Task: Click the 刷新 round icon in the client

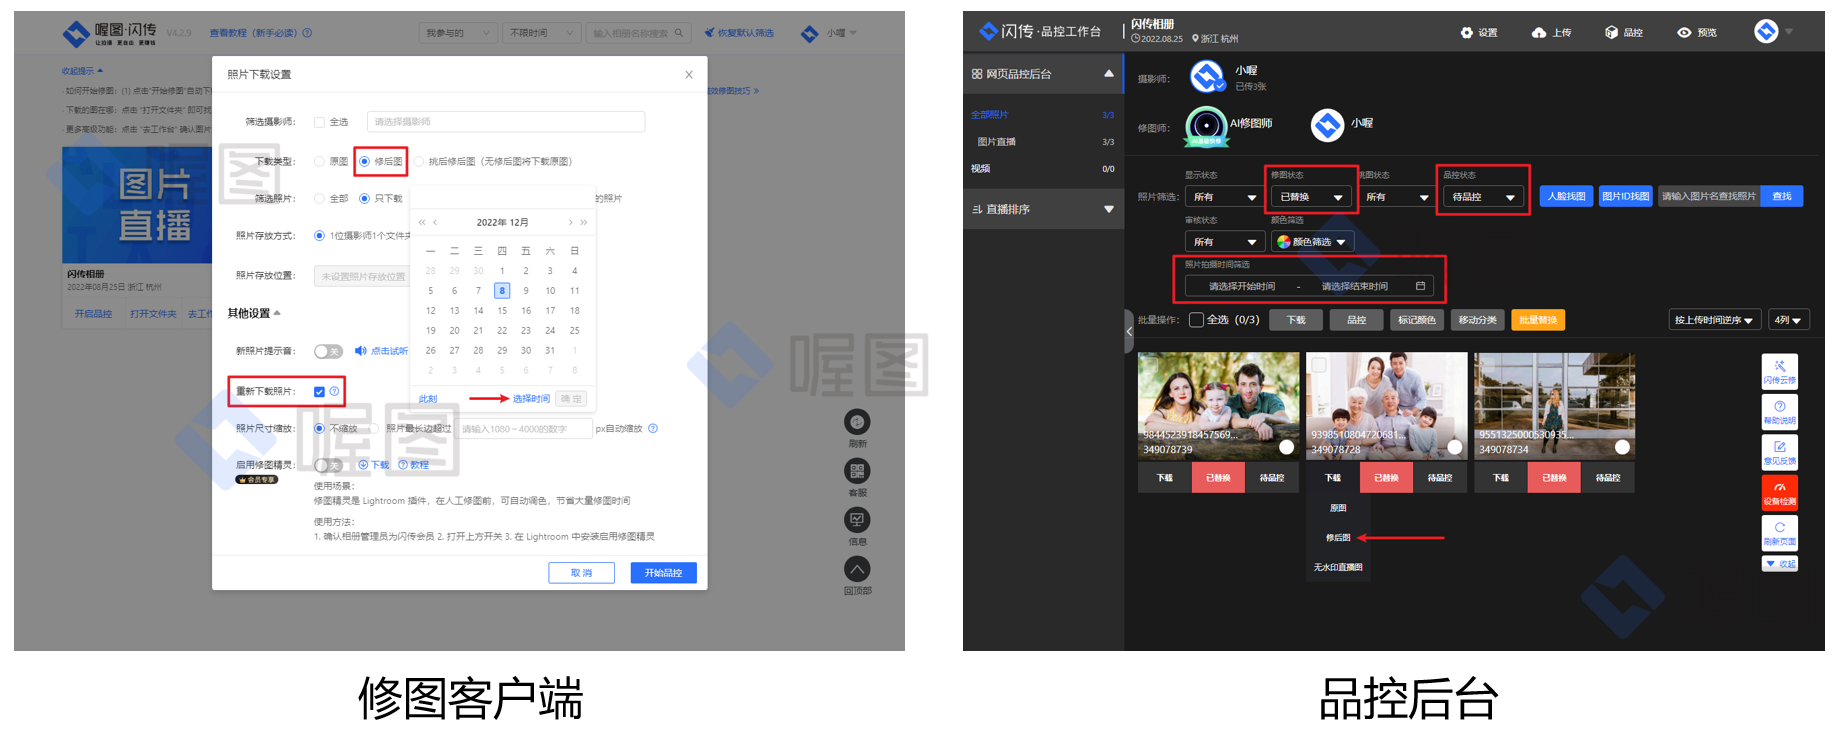Action: 857,422
